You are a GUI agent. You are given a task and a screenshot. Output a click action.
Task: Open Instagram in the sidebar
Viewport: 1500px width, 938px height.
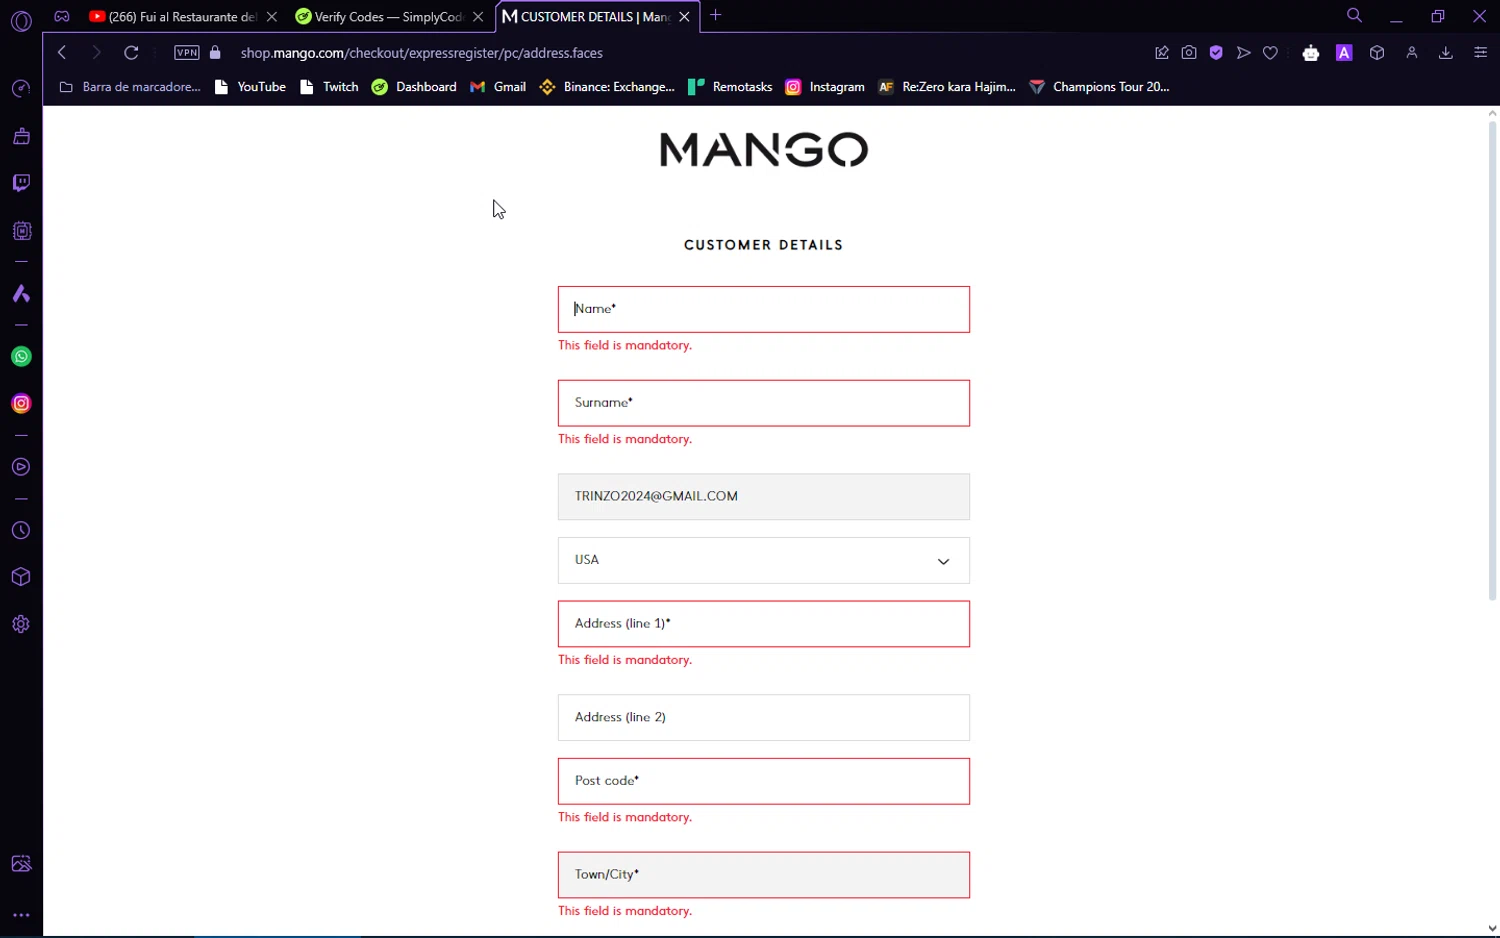tap(21, 404)
